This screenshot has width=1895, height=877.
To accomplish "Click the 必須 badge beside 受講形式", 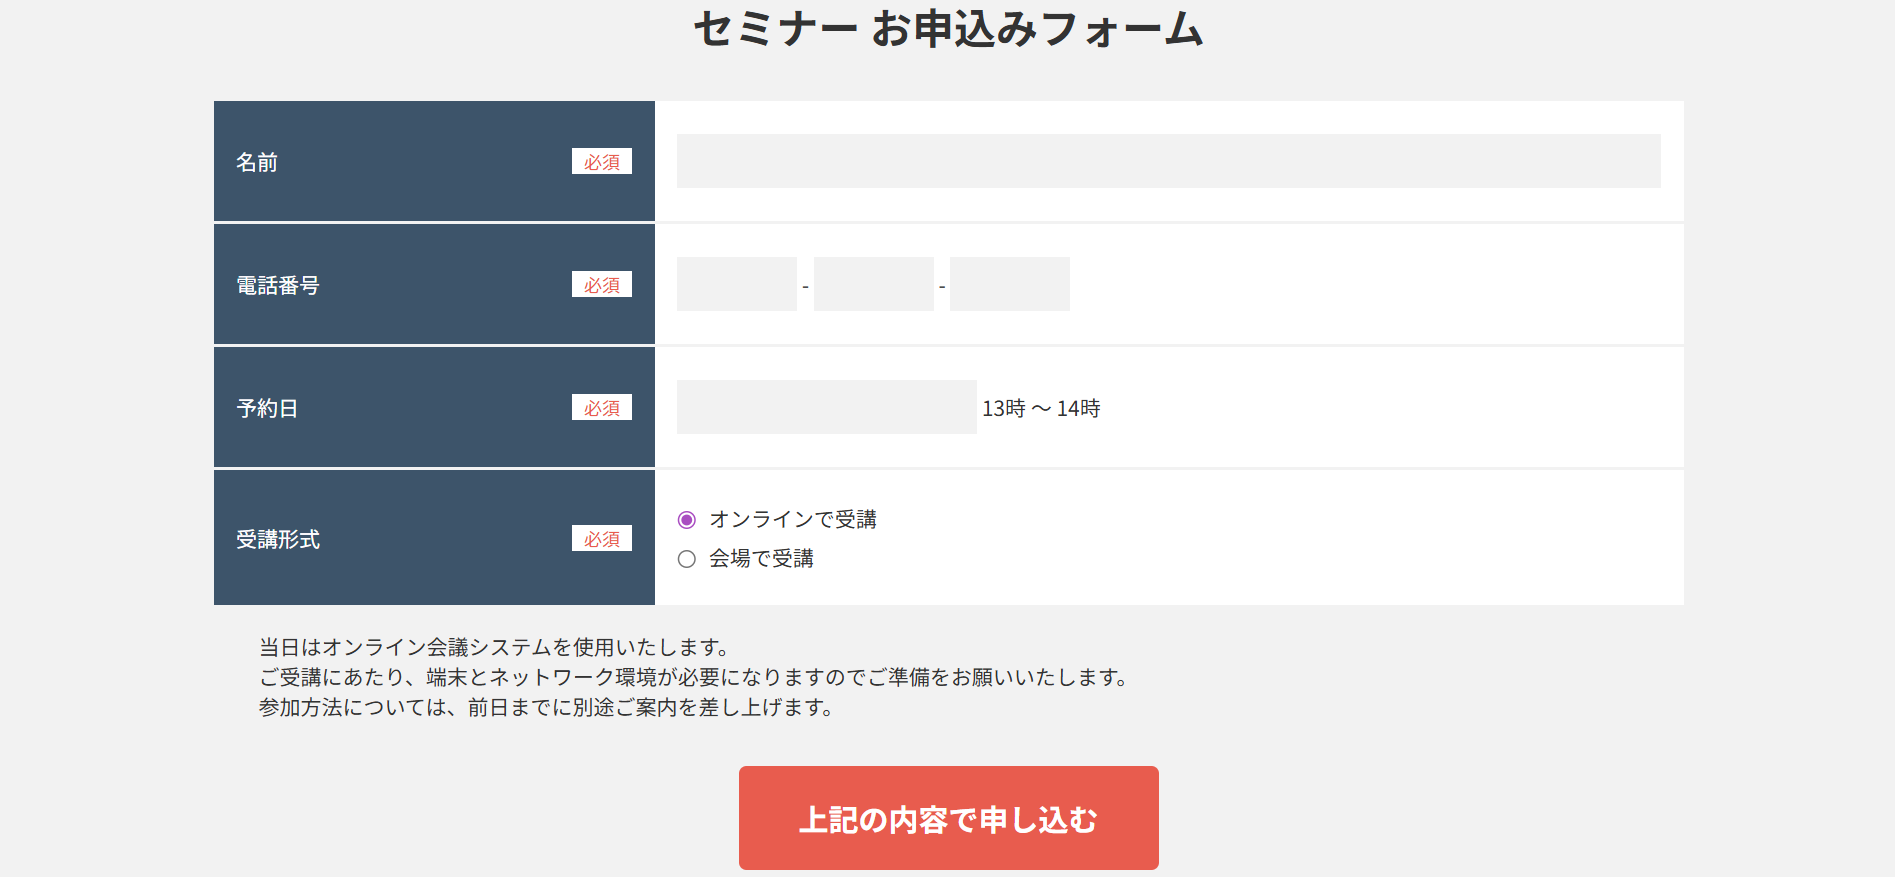I will pyautogui.click(x=601, y=539).
